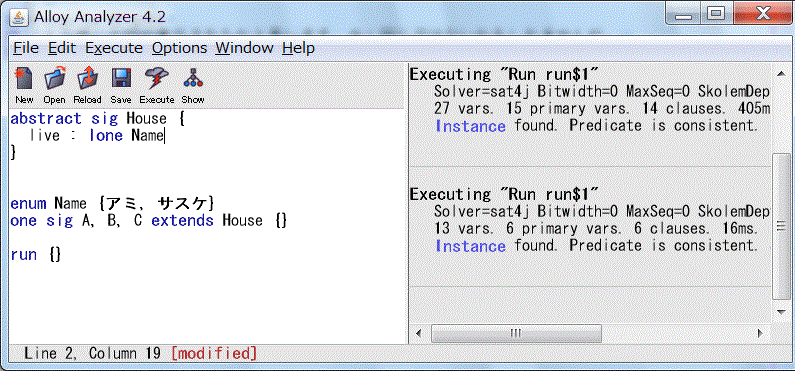
Task: Open the first Instance link in log
Action: tap(471, 126)
